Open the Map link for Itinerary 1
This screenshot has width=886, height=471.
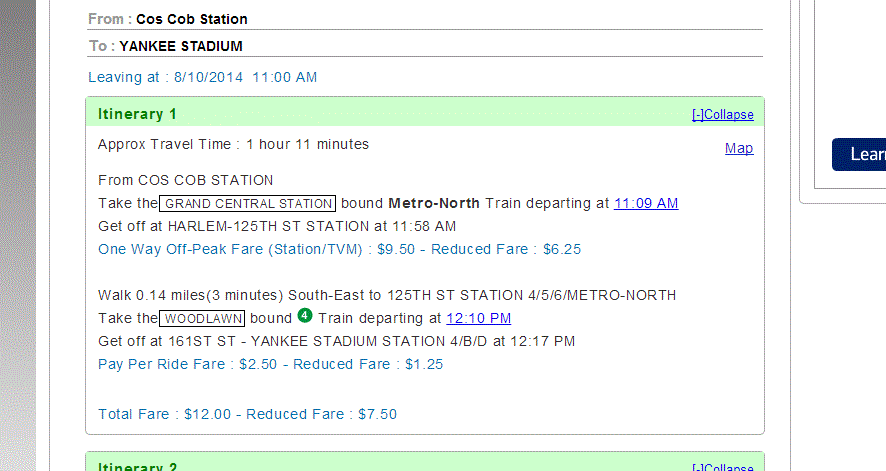click(739, 149)
